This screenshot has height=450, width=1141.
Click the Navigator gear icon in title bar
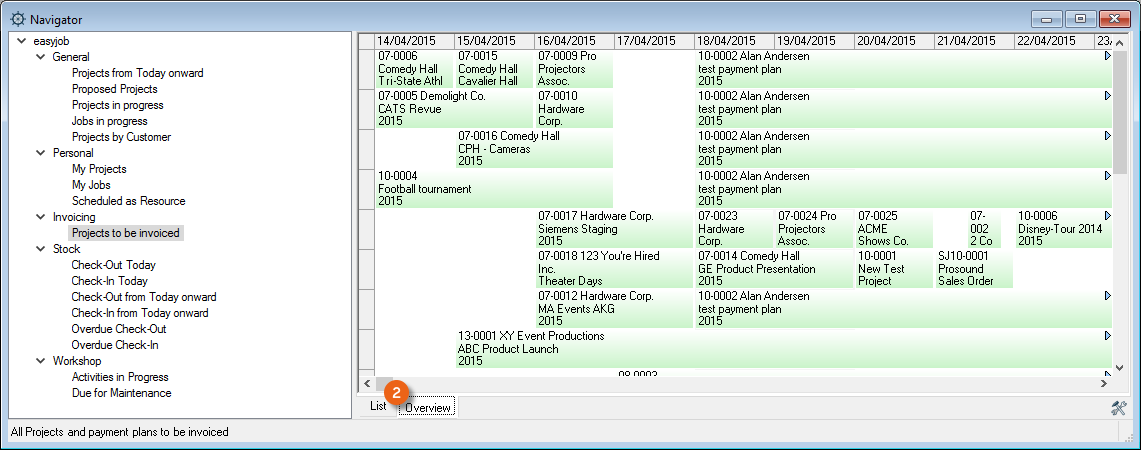pos(17,19)
